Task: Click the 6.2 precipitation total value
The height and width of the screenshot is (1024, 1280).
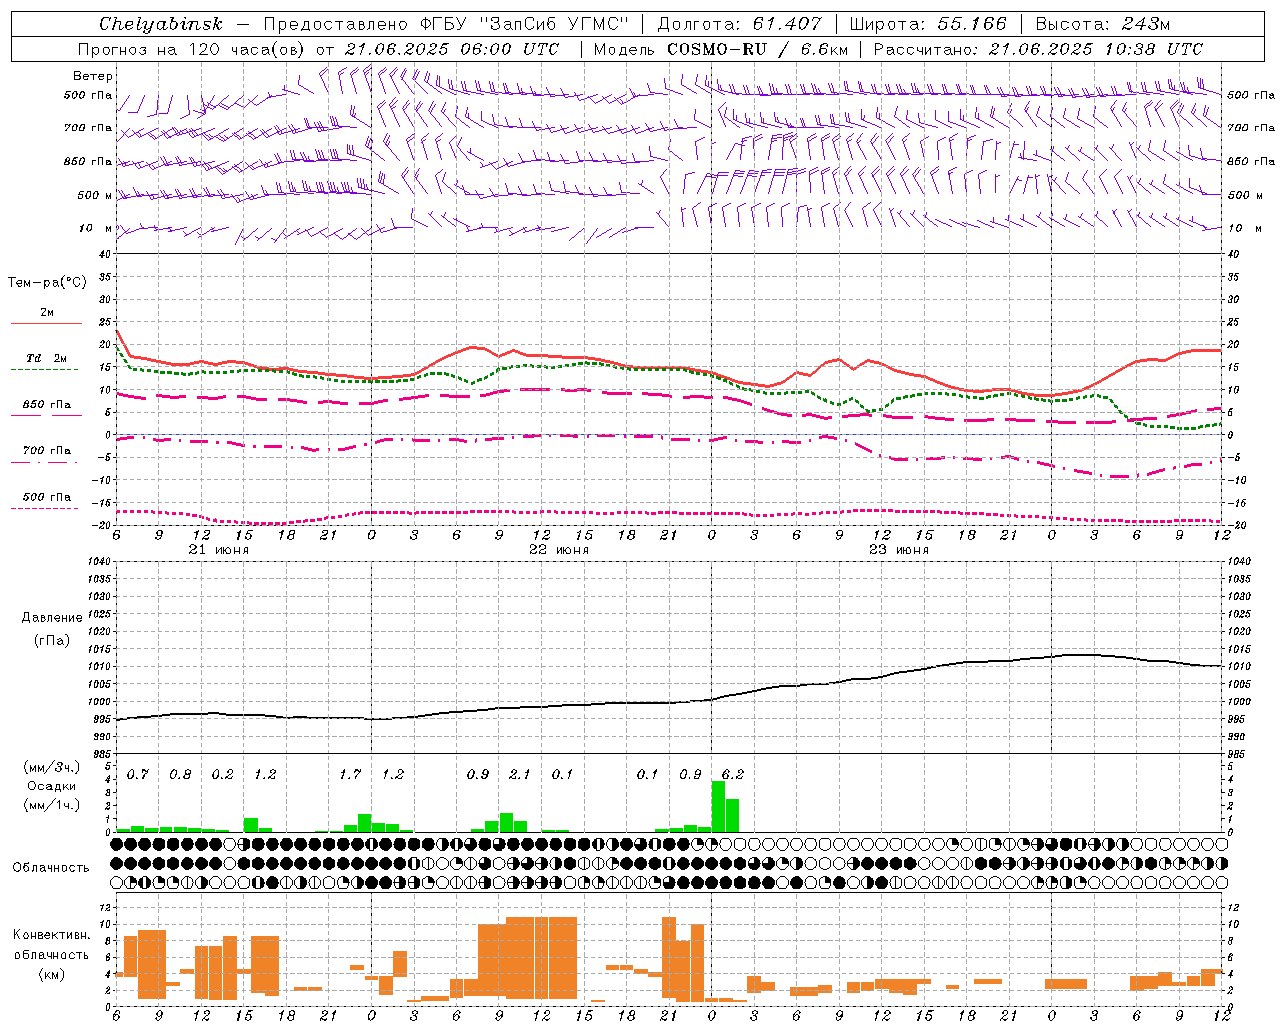Action: [x=733, y=774]
